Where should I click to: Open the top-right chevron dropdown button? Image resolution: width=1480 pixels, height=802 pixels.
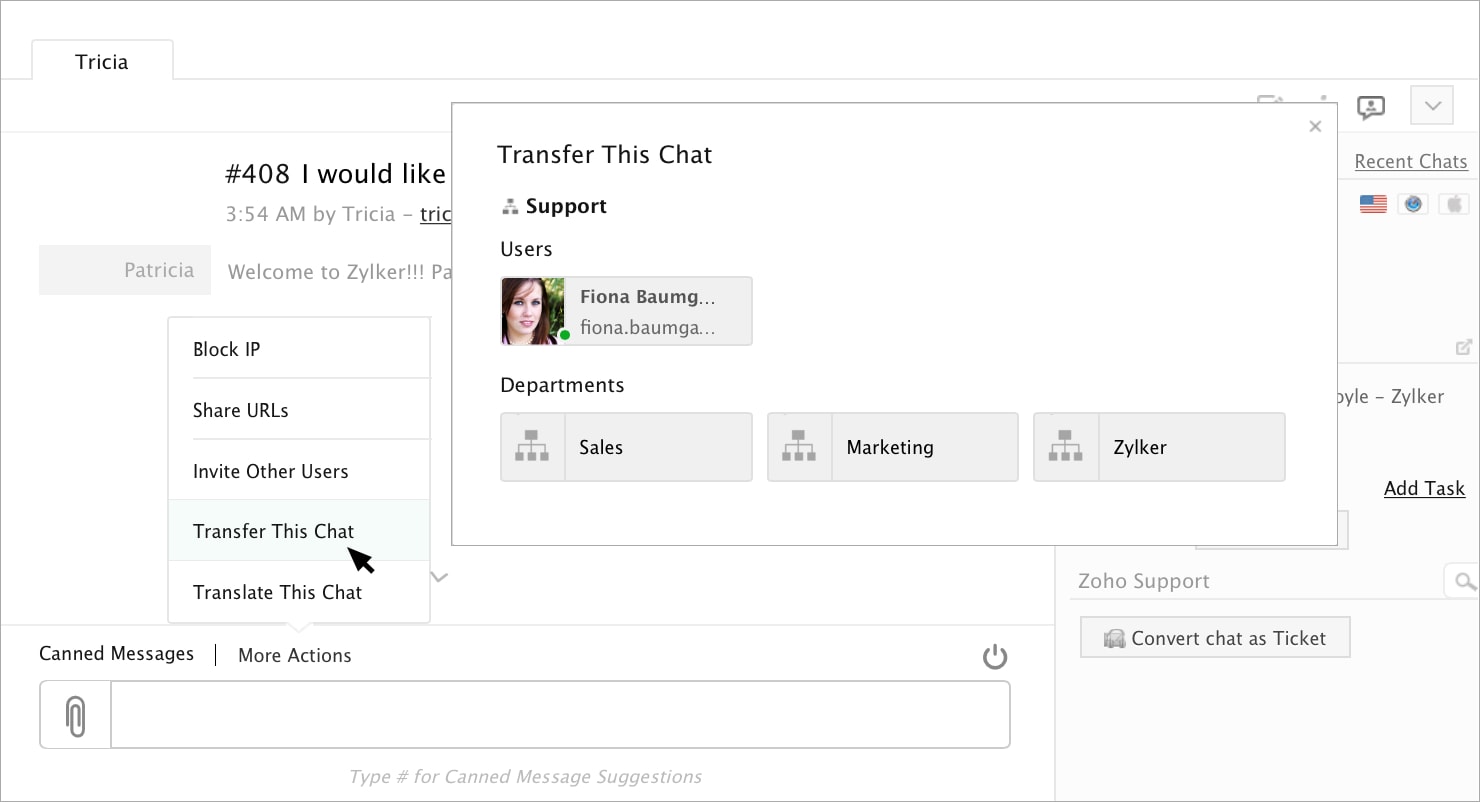(1432, 105)
